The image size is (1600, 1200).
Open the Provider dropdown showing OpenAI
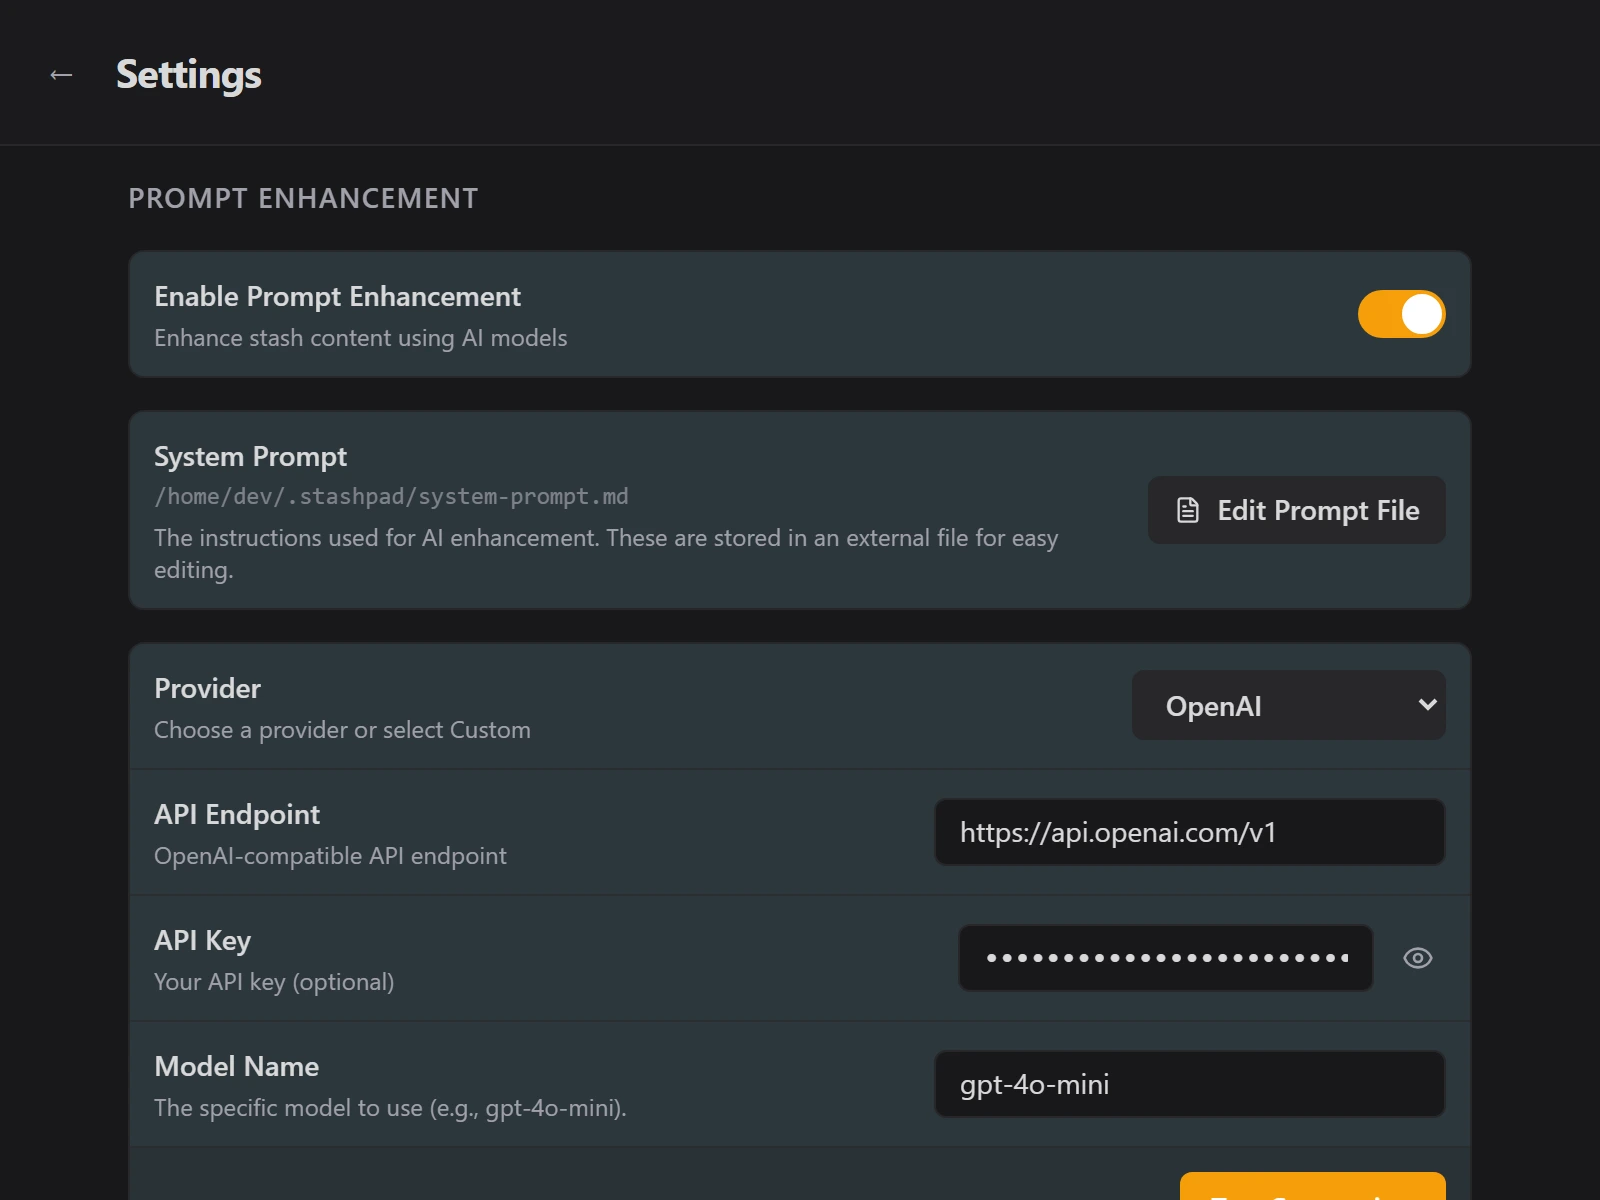(1289, 705)
